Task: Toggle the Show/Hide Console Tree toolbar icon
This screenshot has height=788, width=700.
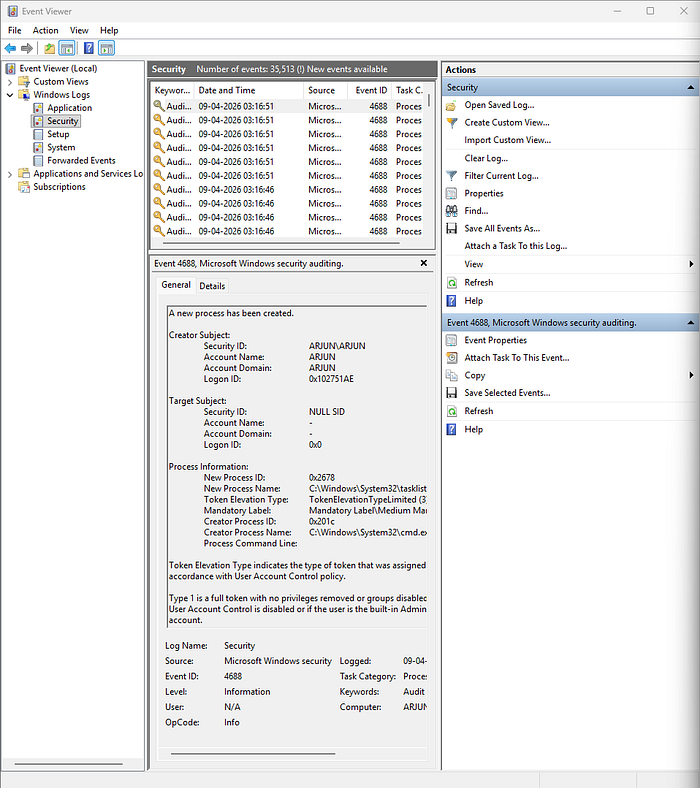Action: (x=67, y=48)
